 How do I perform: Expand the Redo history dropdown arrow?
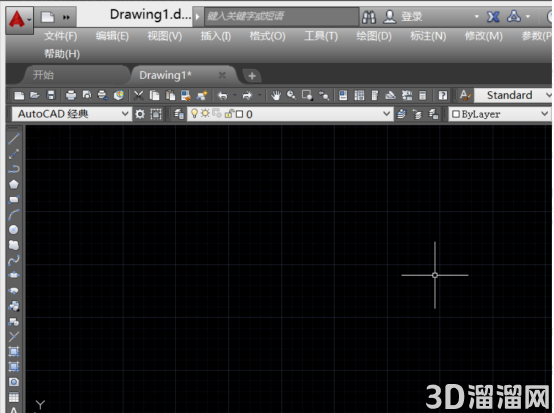[x=260, y=95]
